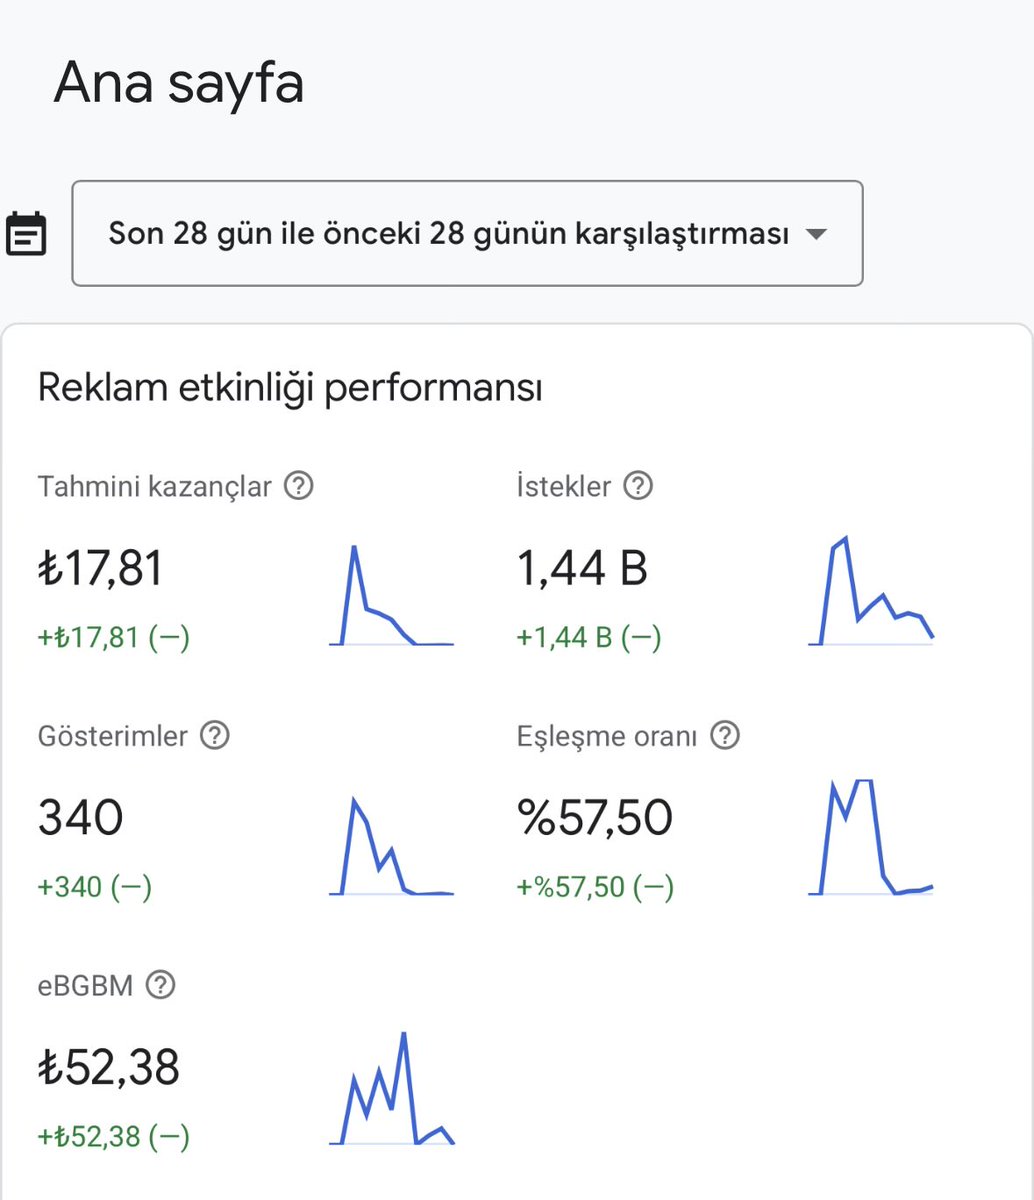Open the date range comparison dropdown
Image resolution: width=1034 pixels, height=1200 pixels.
coord(467,234)
